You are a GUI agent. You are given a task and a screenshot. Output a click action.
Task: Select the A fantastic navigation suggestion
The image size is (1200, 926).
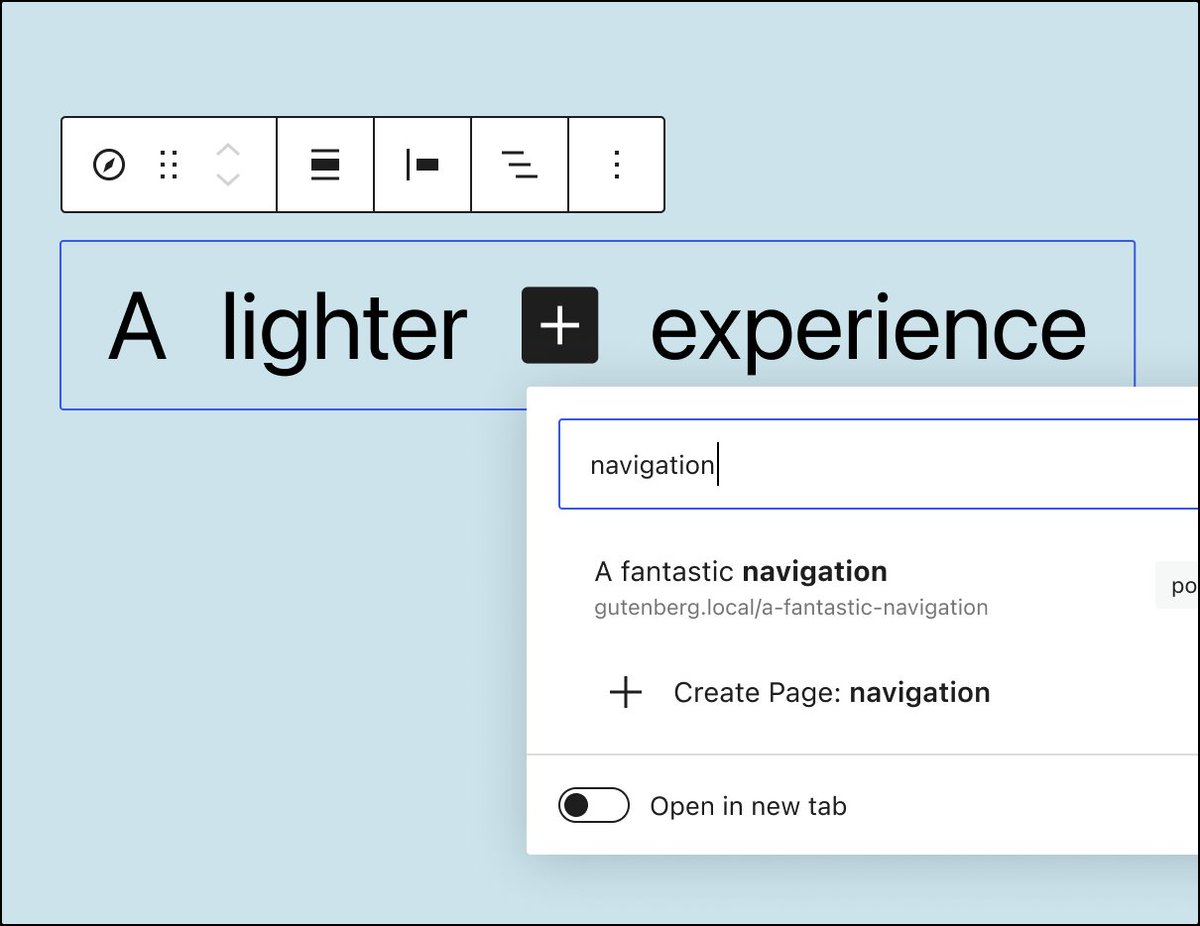tap(741, 571)
